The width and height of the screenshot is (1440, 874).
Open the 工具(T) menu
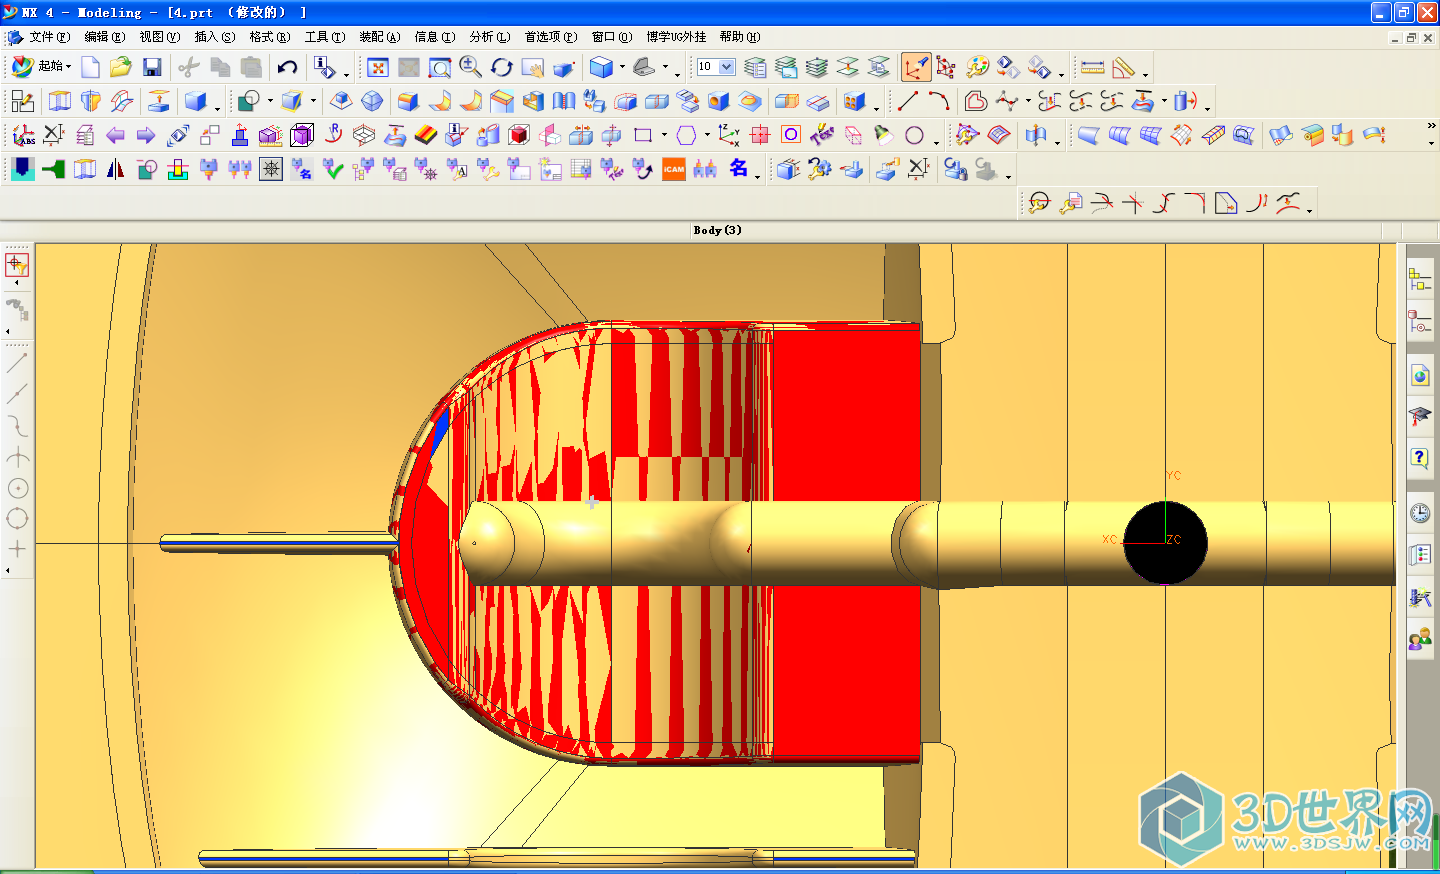[325, 37]
